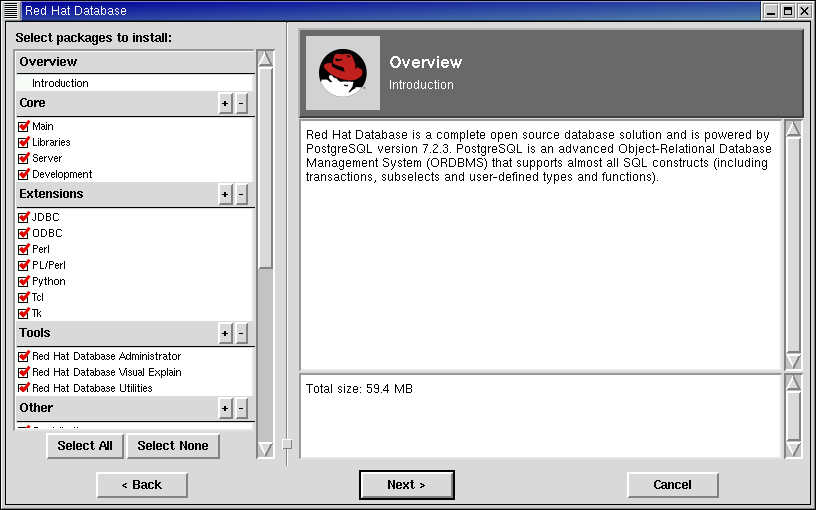Click the Tools section header label
816x510 pixels.
click(35, 333)
